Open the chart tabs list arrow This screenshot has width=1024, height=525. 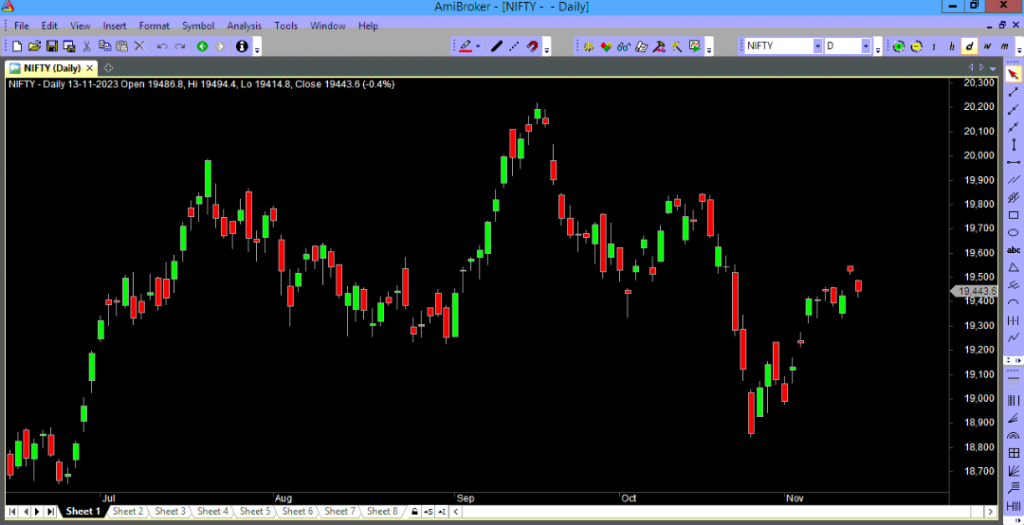coord(993,67)
